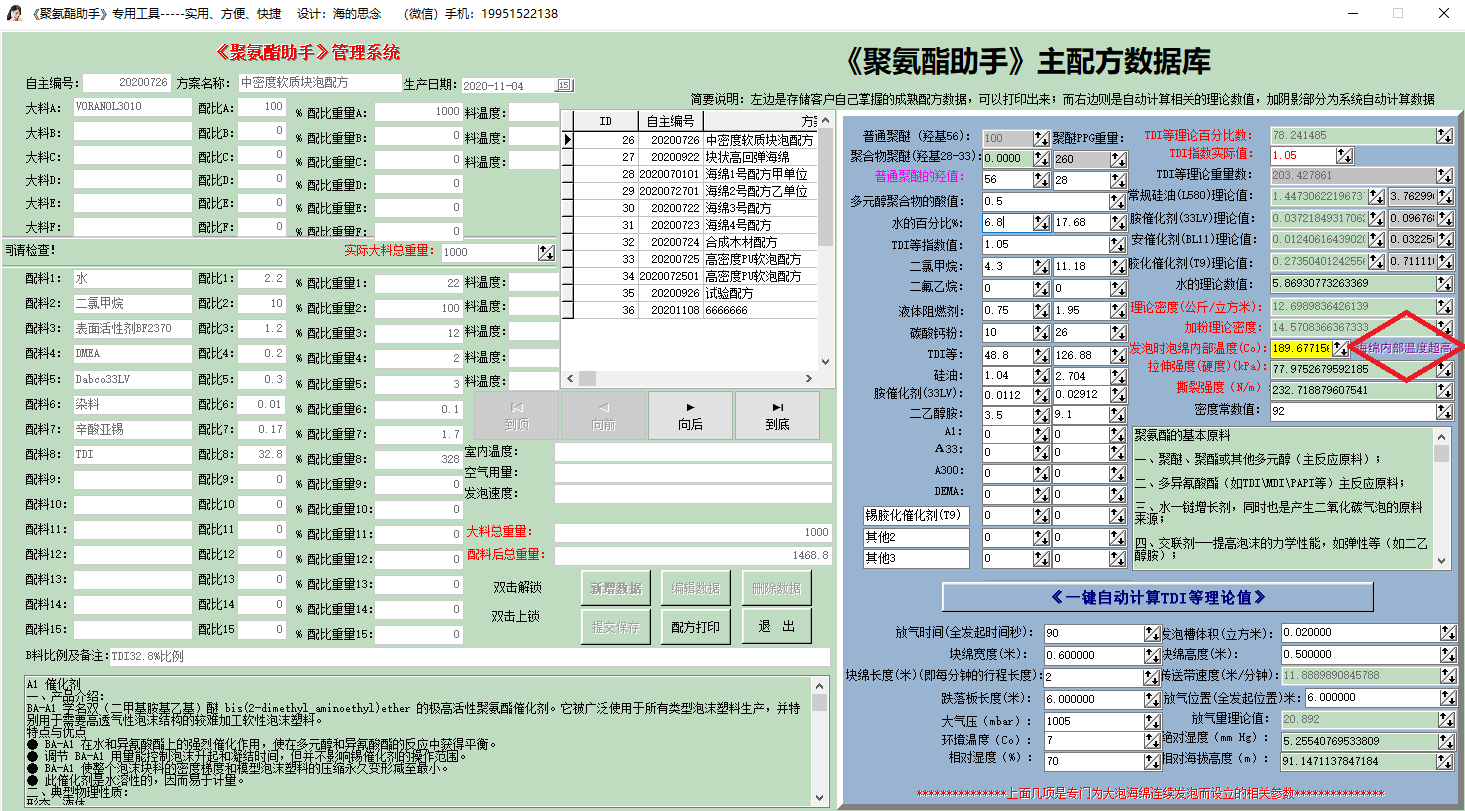Print the formula with 配方打印
This screenshot has height=811, width=1465.
coord(695,626)
